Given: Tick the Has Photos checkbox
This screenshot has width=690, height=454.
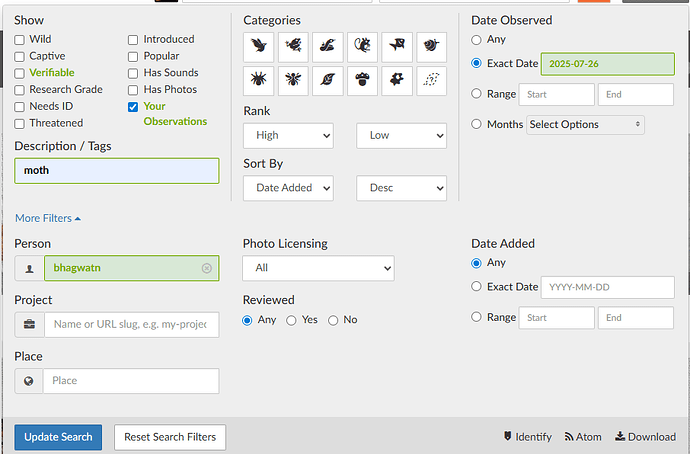Looking at the screenshot, I should click(x=133, y=90).
